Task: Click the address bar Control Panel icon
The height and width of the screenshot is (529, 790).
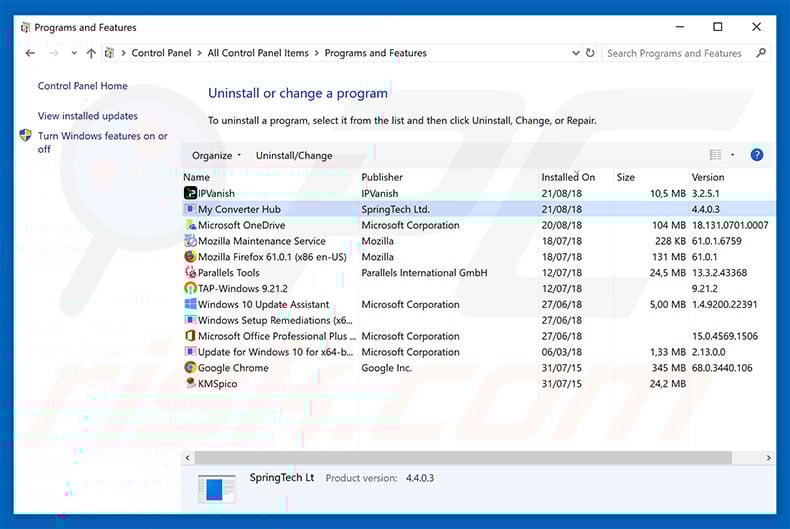Action: pos(109,53)
